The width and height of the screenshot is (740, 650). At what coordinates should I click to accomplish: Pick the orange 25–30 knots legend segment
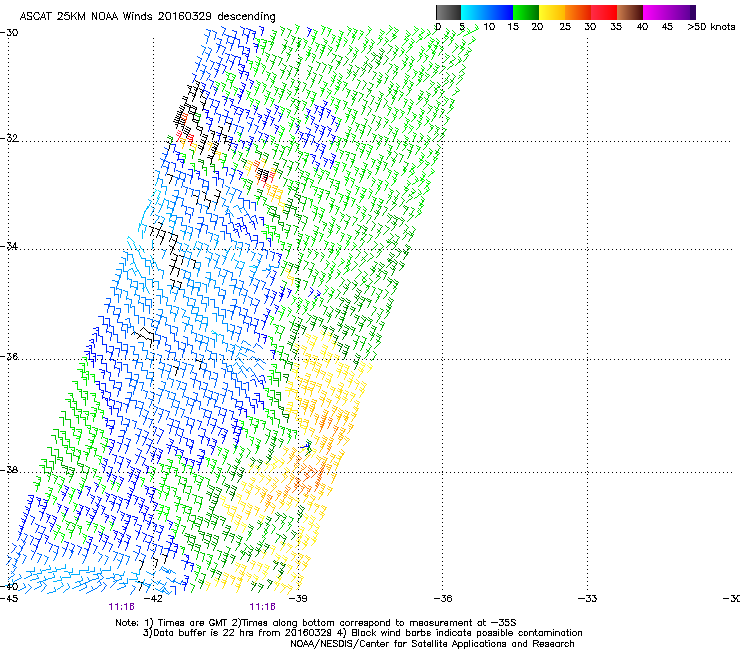[x=578, y=12]
